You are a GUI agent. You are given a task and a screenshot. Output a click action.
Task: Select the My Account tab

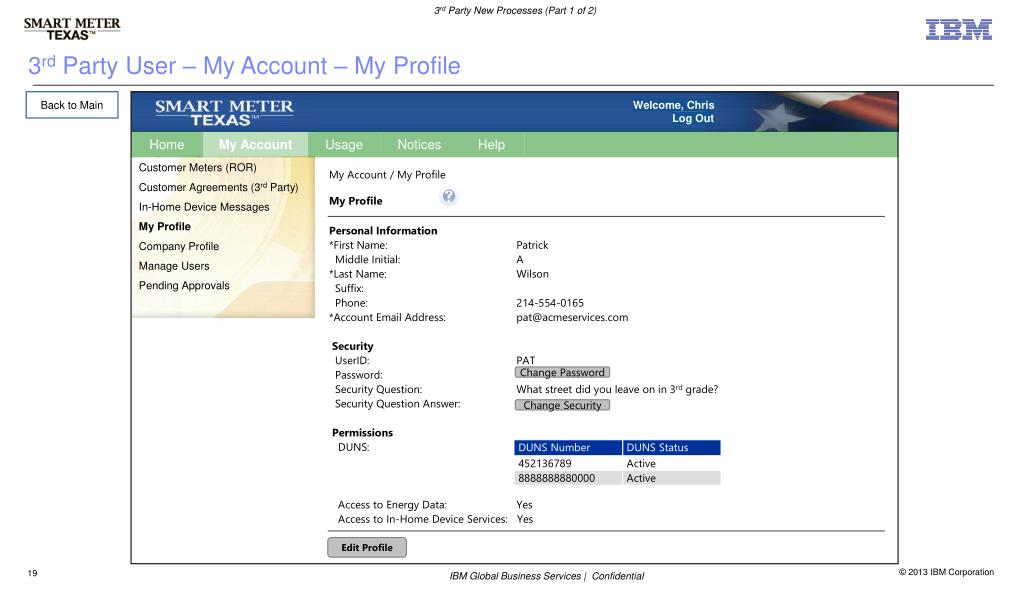(255, 144)
